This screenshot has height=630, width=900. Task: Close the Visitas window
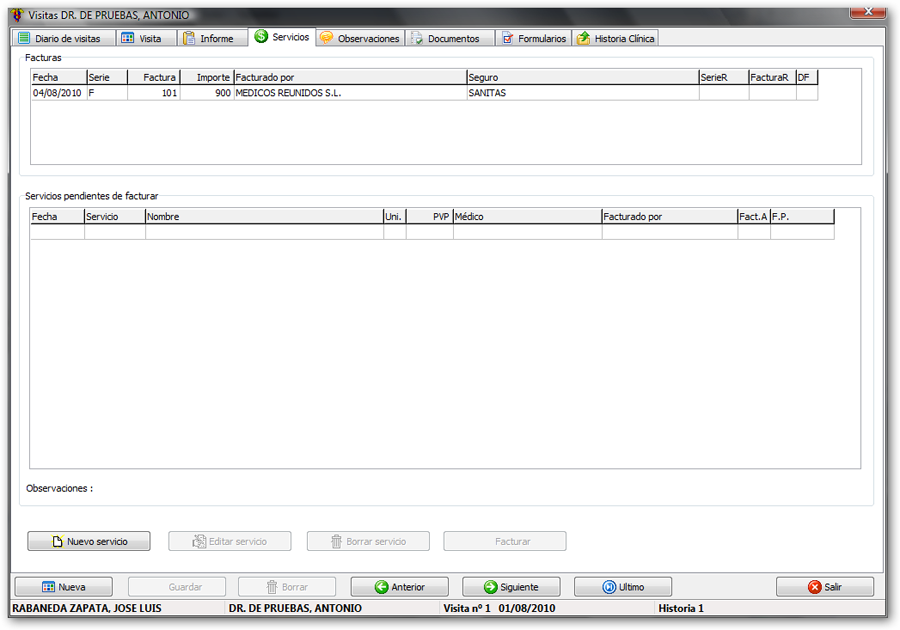866,12
